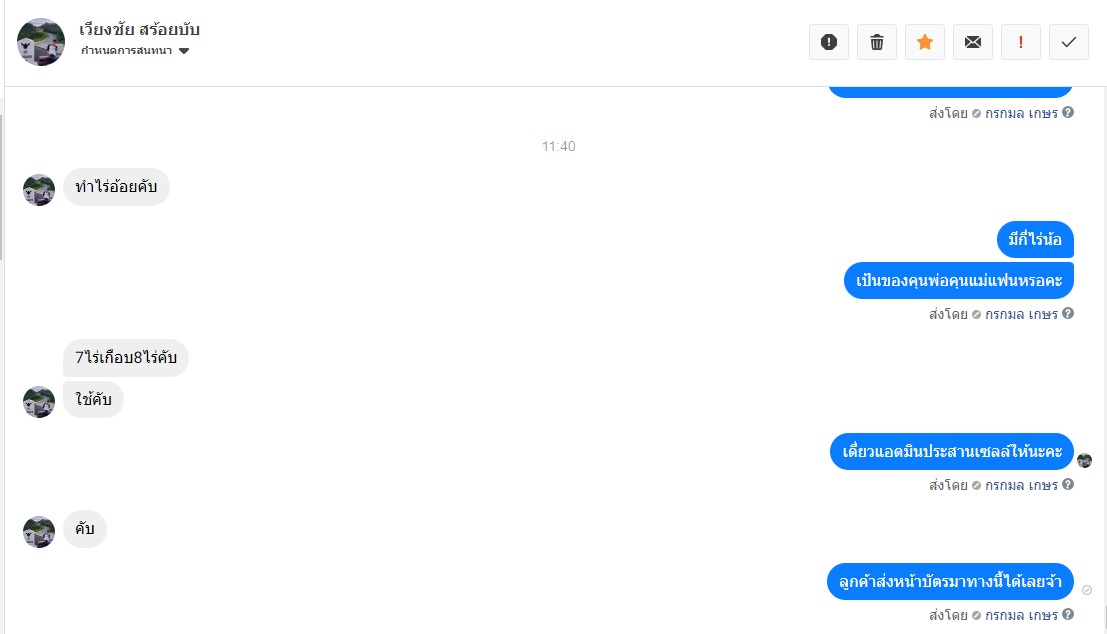Select the seen avatar beside เดี๋ยวแอดมินประสานเซลล์ให้นะคะ
The height and width of the screenshot is (634, 1107).
click(x=1085, y=461)
